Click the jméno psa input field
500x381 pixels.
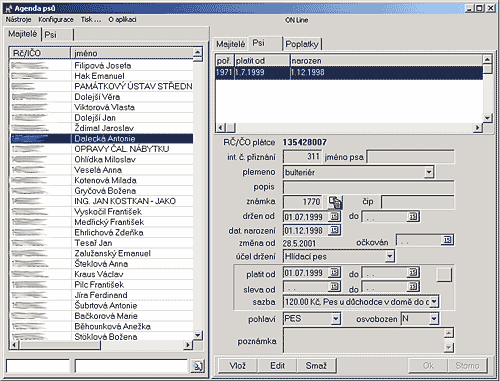410,157
